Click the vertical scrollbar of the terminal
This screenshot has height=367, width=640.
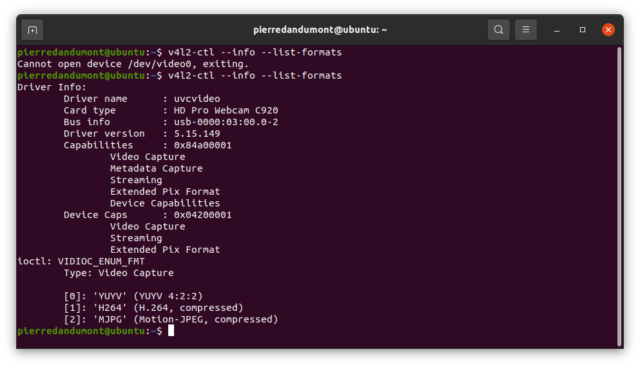pyautogui.click(x=619, y=196)
